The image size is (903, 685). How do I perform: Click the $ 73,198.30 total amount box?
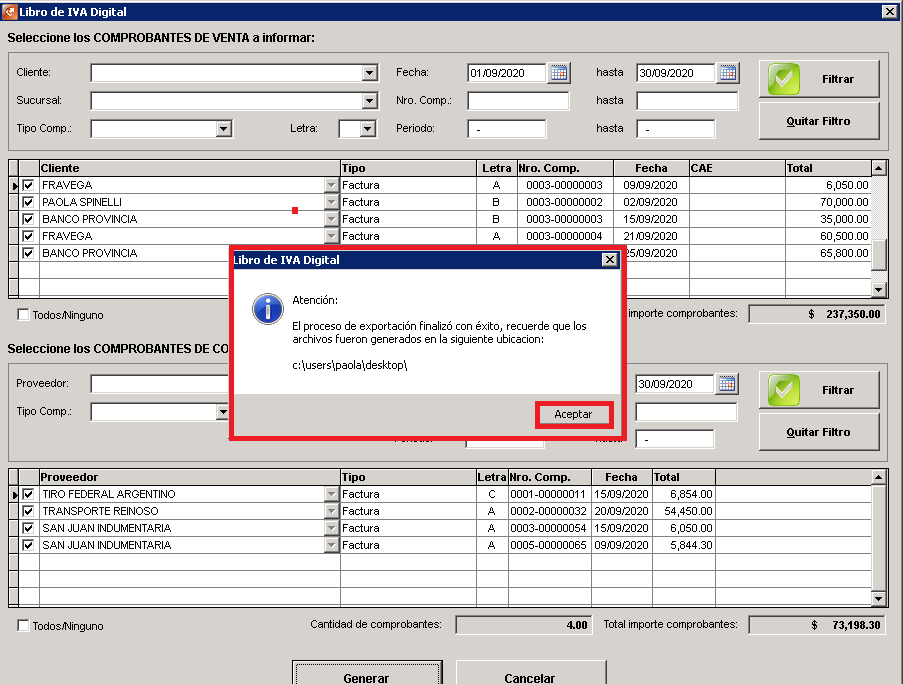(817, 625)
